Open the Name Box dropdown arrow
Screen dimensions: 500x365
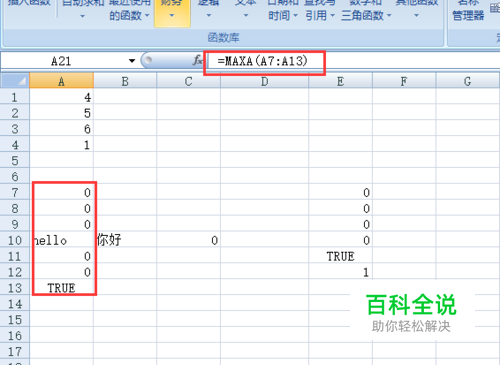(132, 61)
